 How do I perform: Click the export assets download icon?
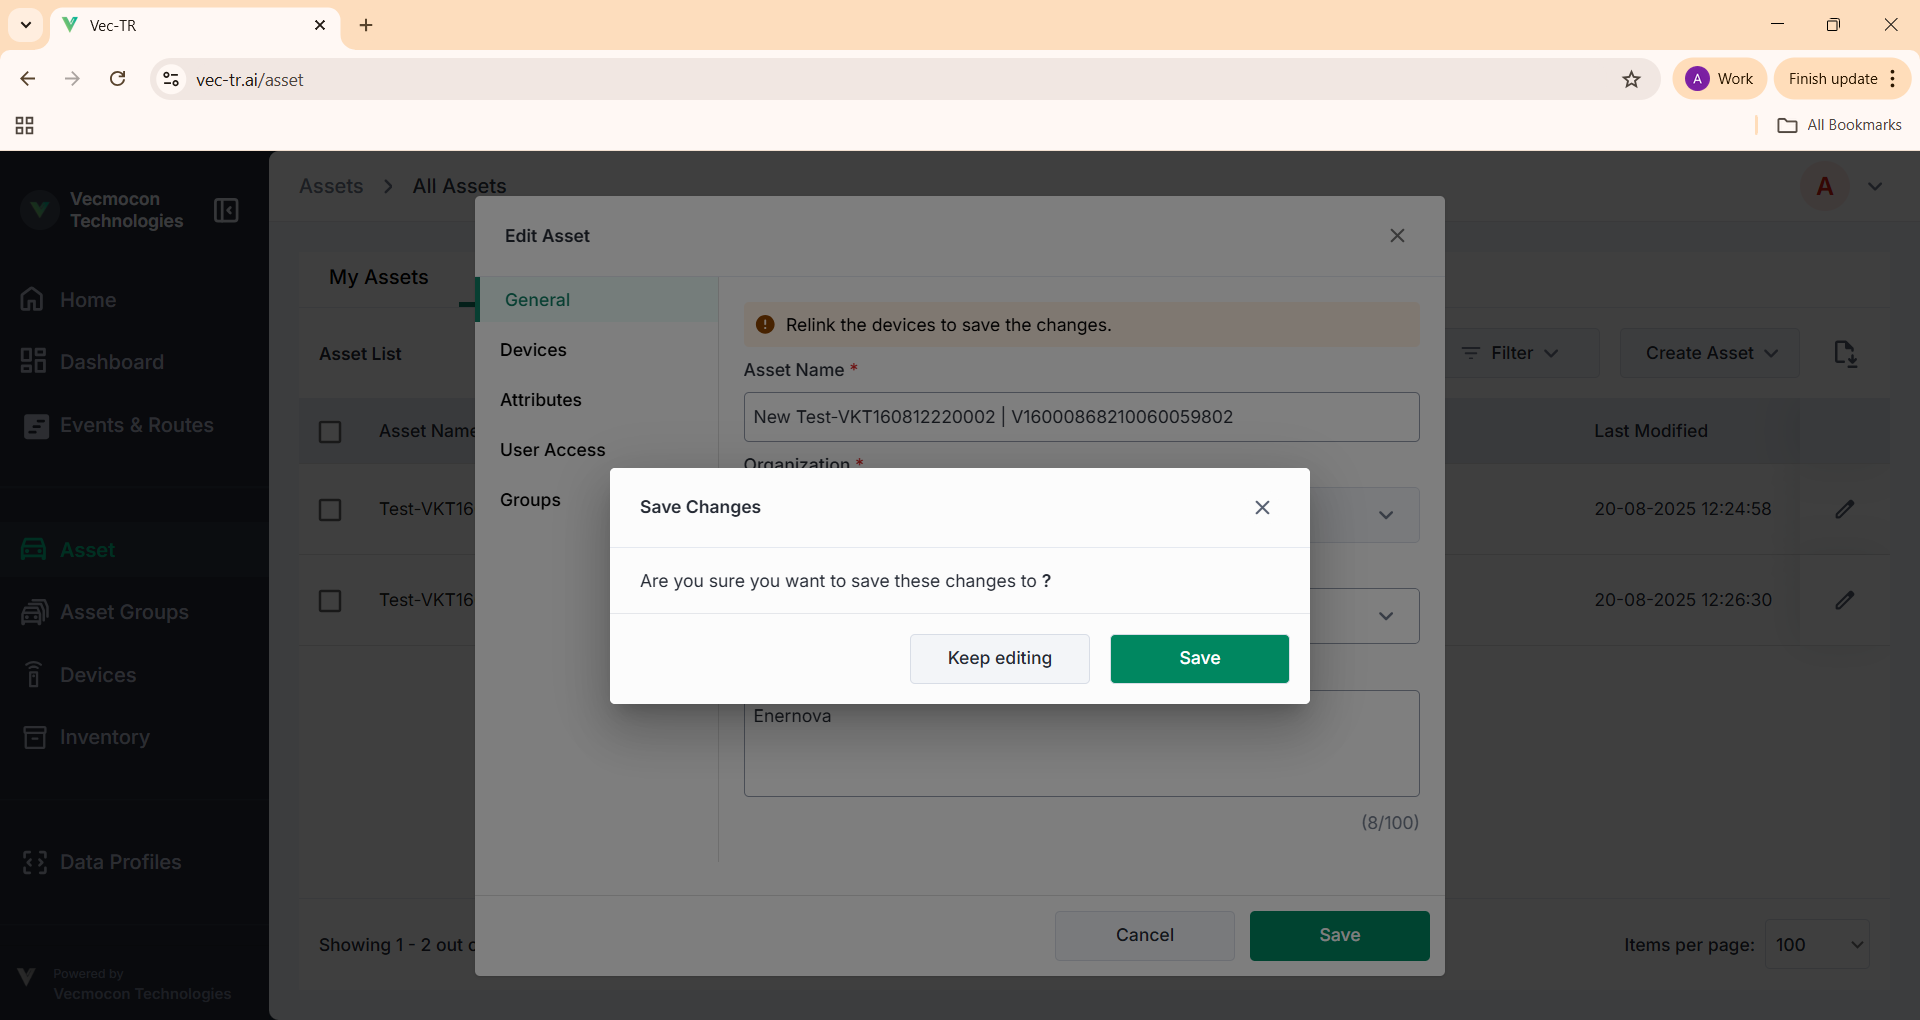pyautogui.click(x=1845, y=353)
